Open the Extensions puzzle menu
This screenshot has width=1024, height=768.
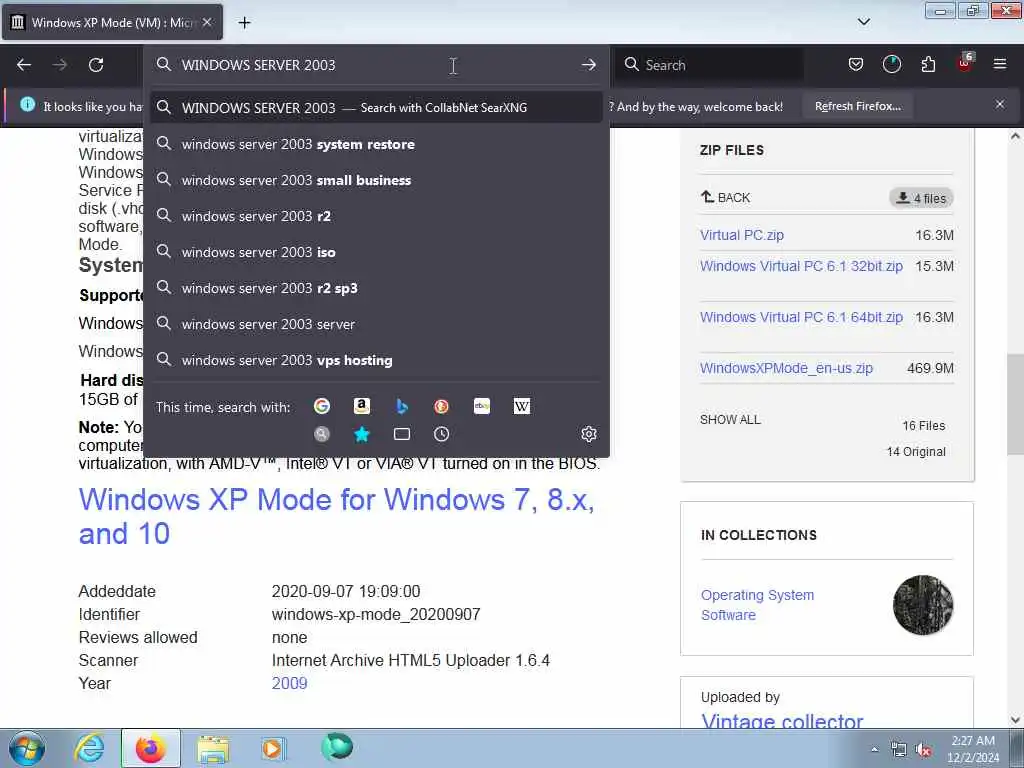coord(928,64)
